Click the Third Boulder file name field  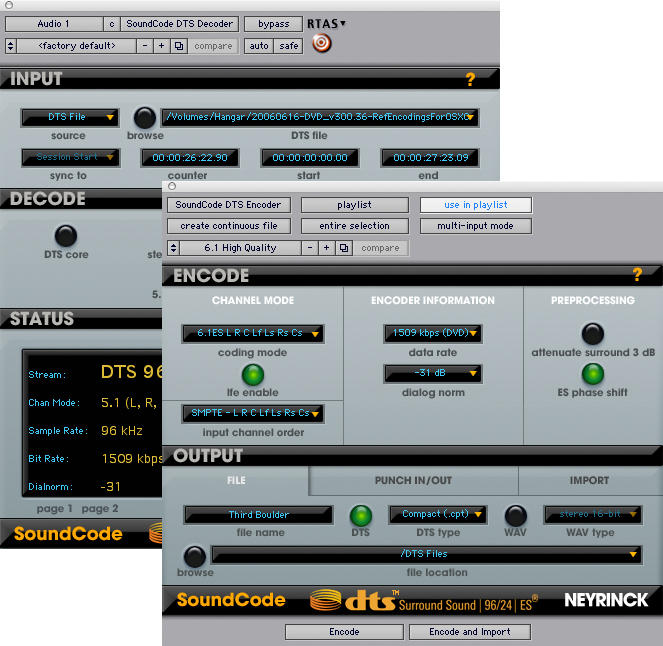[258, 514]
